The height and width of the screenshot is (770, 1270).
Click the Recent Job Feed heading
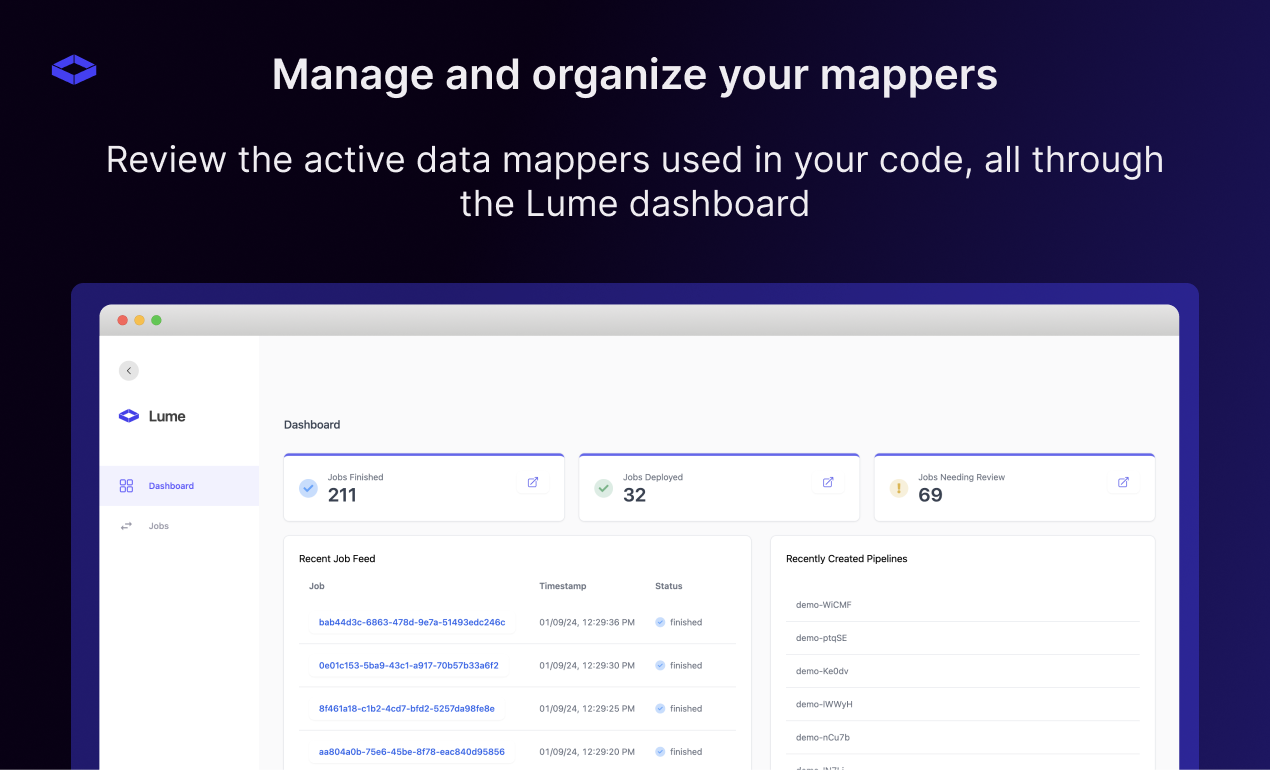(337, 559)
